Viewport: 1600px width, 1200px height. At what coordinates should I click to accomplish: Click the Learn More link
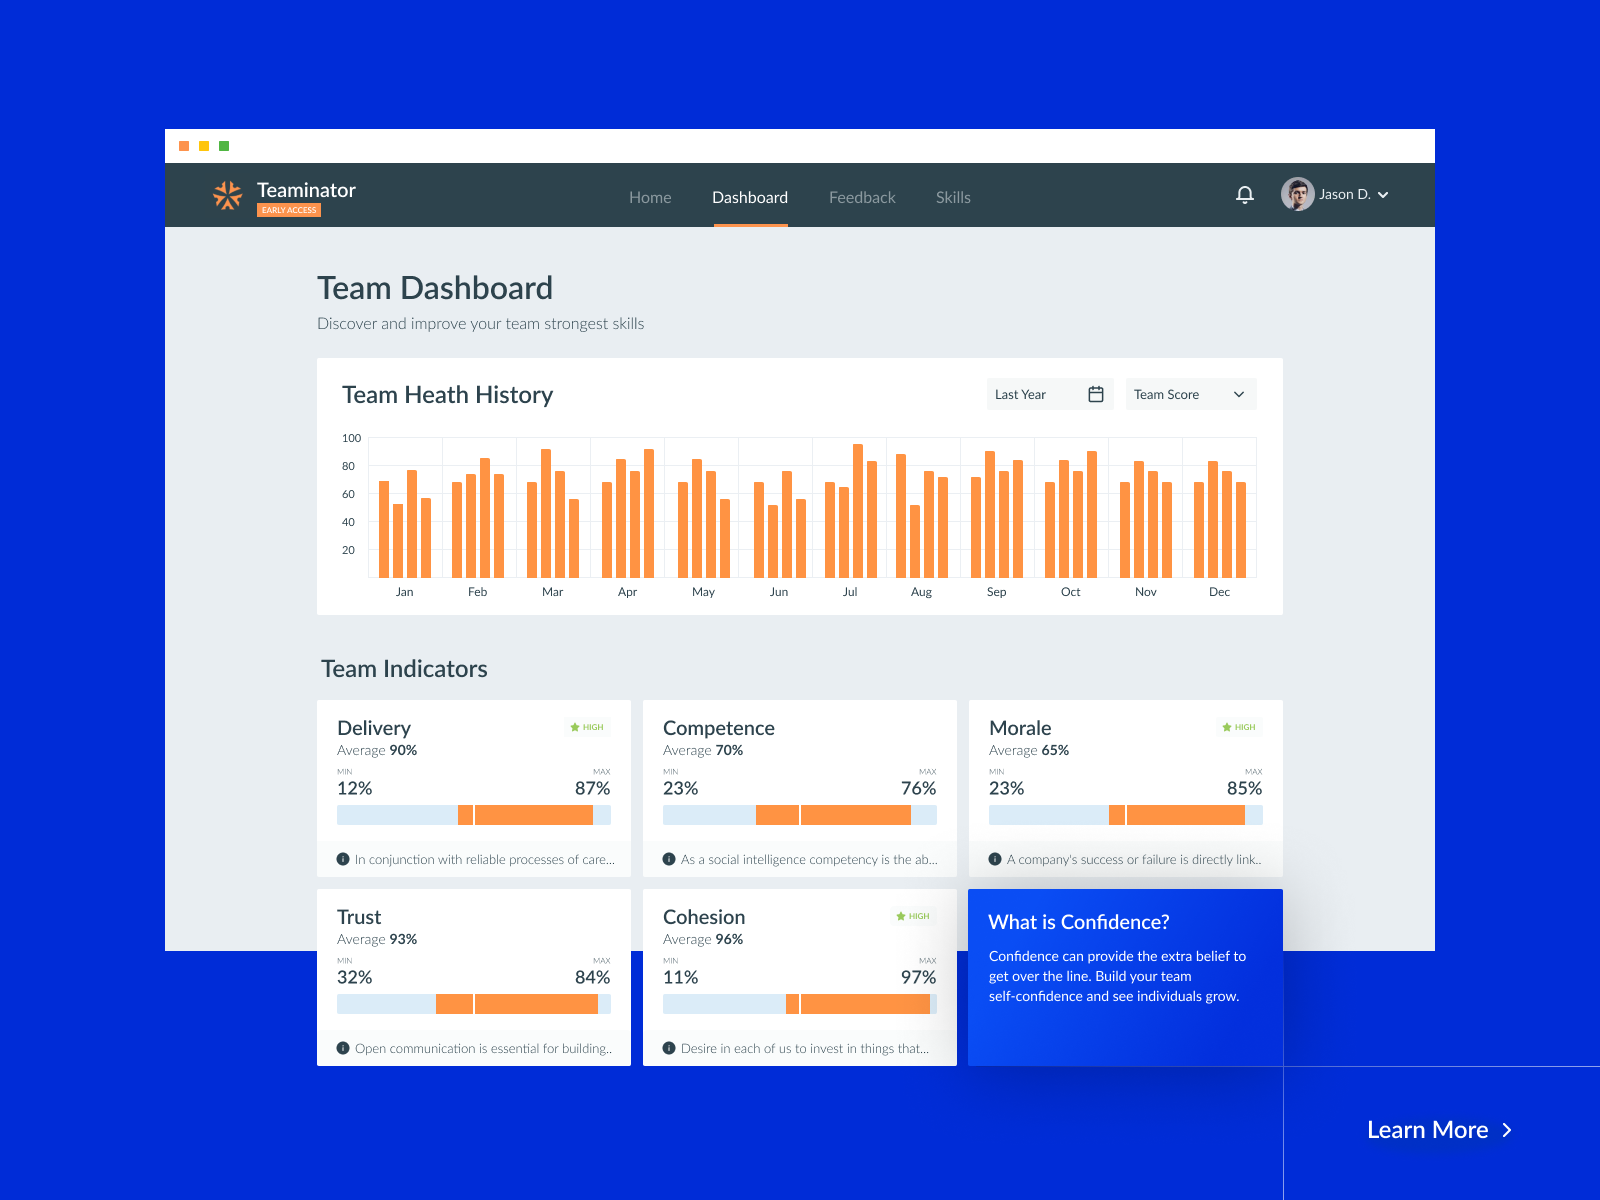1438,1130
